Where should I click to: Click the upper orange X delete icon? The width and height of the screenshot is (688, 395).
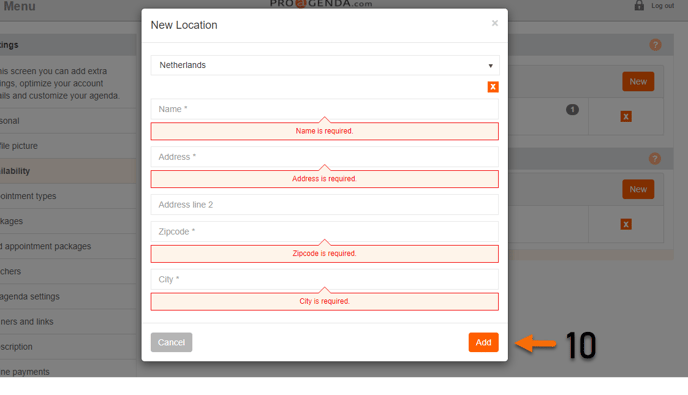point(626,116)
